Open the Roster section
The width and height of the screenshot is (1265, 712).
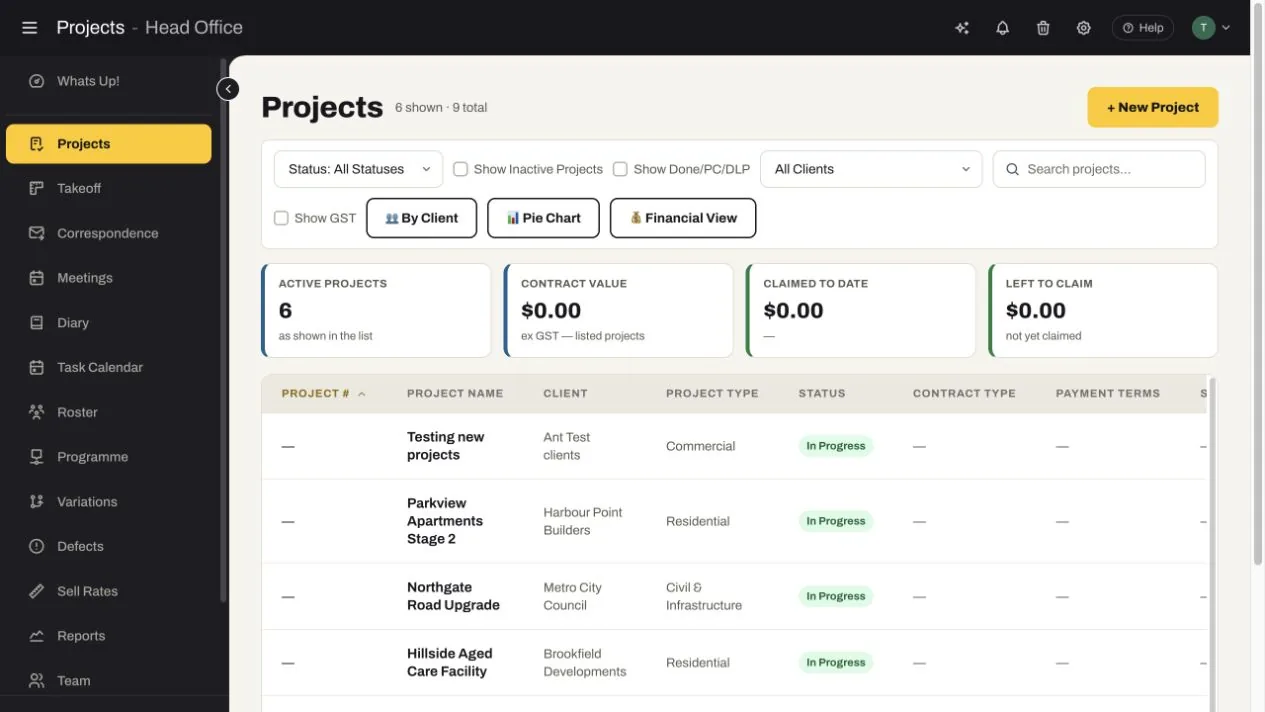point(108,412)
